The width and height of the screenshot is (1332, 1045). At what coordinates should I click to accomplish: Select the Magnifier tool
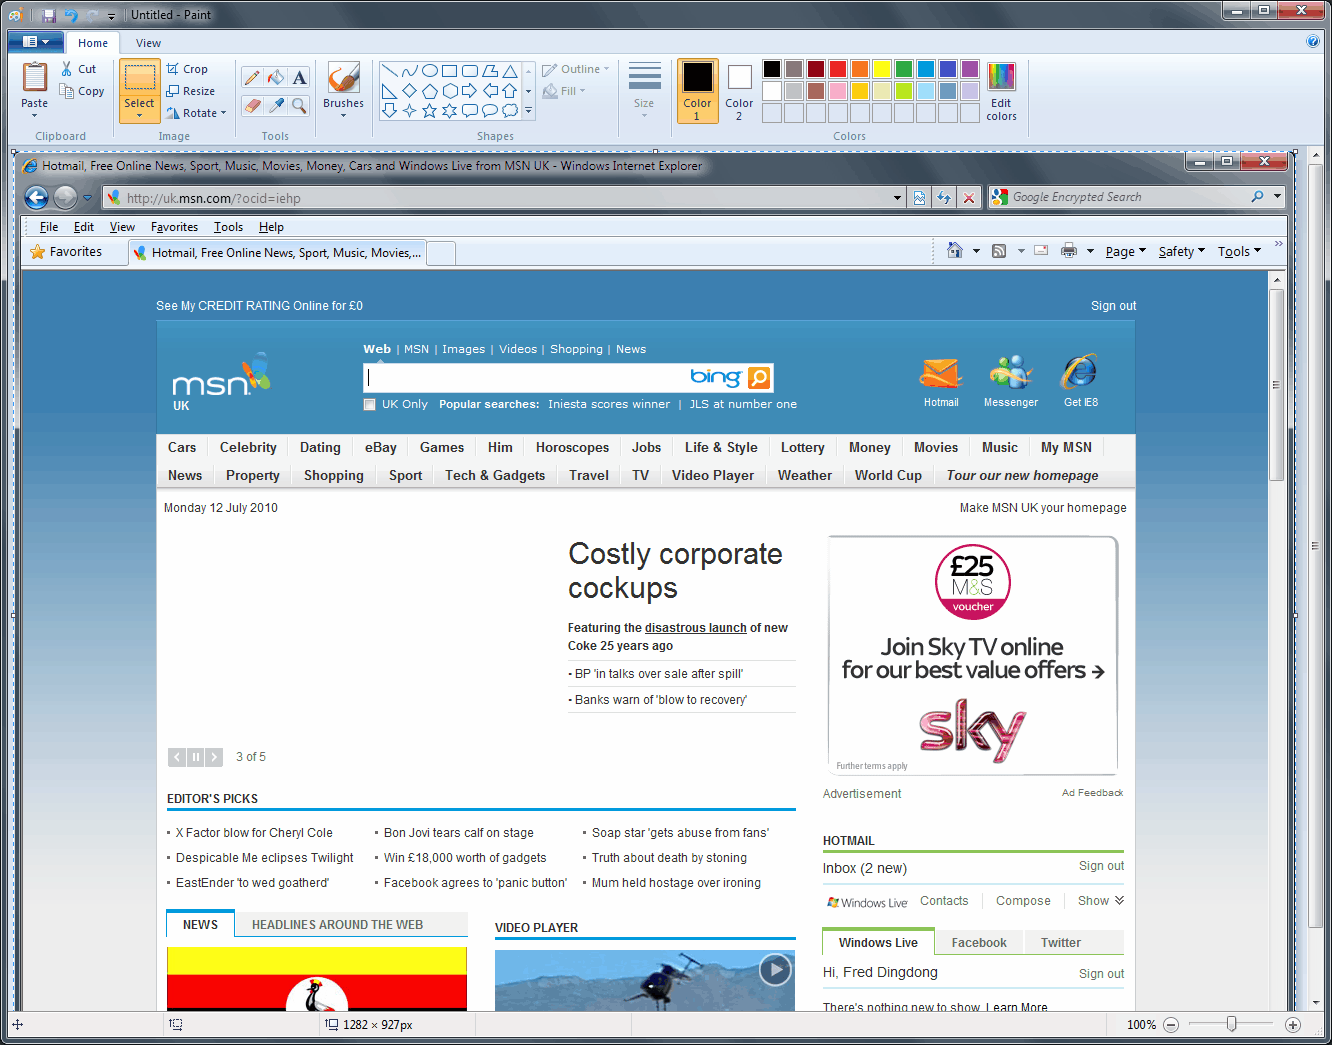(x=299, y=105)
